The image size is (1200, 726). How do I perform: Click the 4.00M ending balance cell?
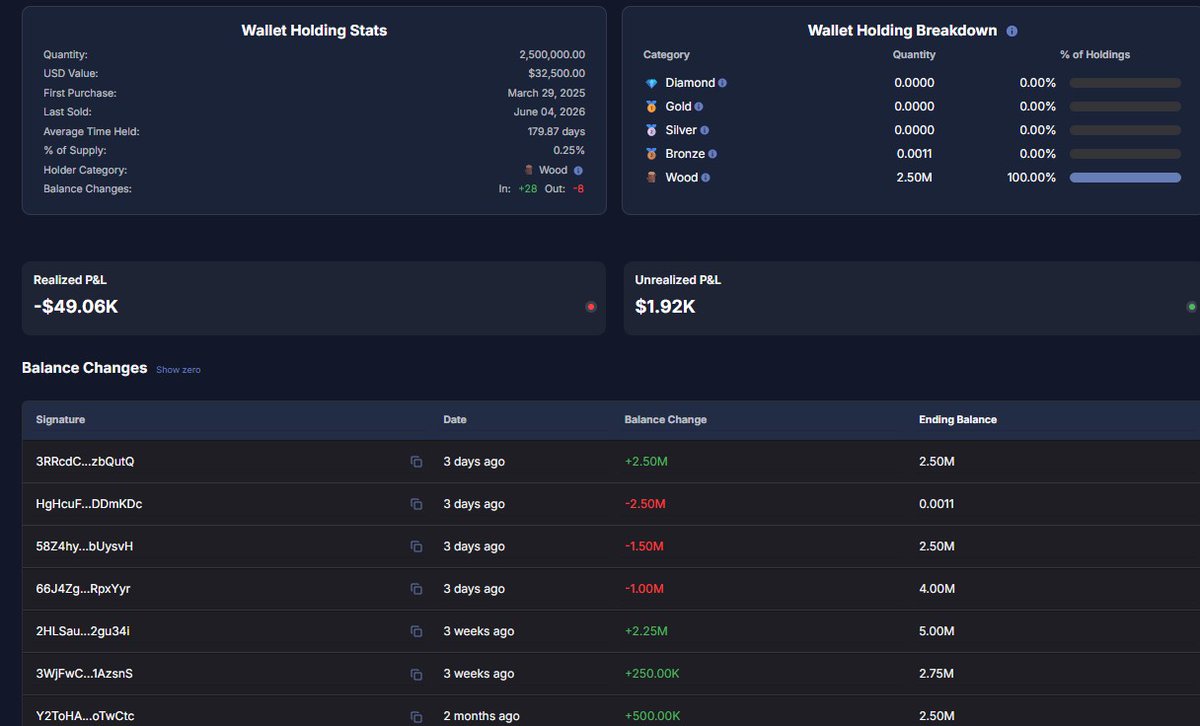(x=937, y=589)
